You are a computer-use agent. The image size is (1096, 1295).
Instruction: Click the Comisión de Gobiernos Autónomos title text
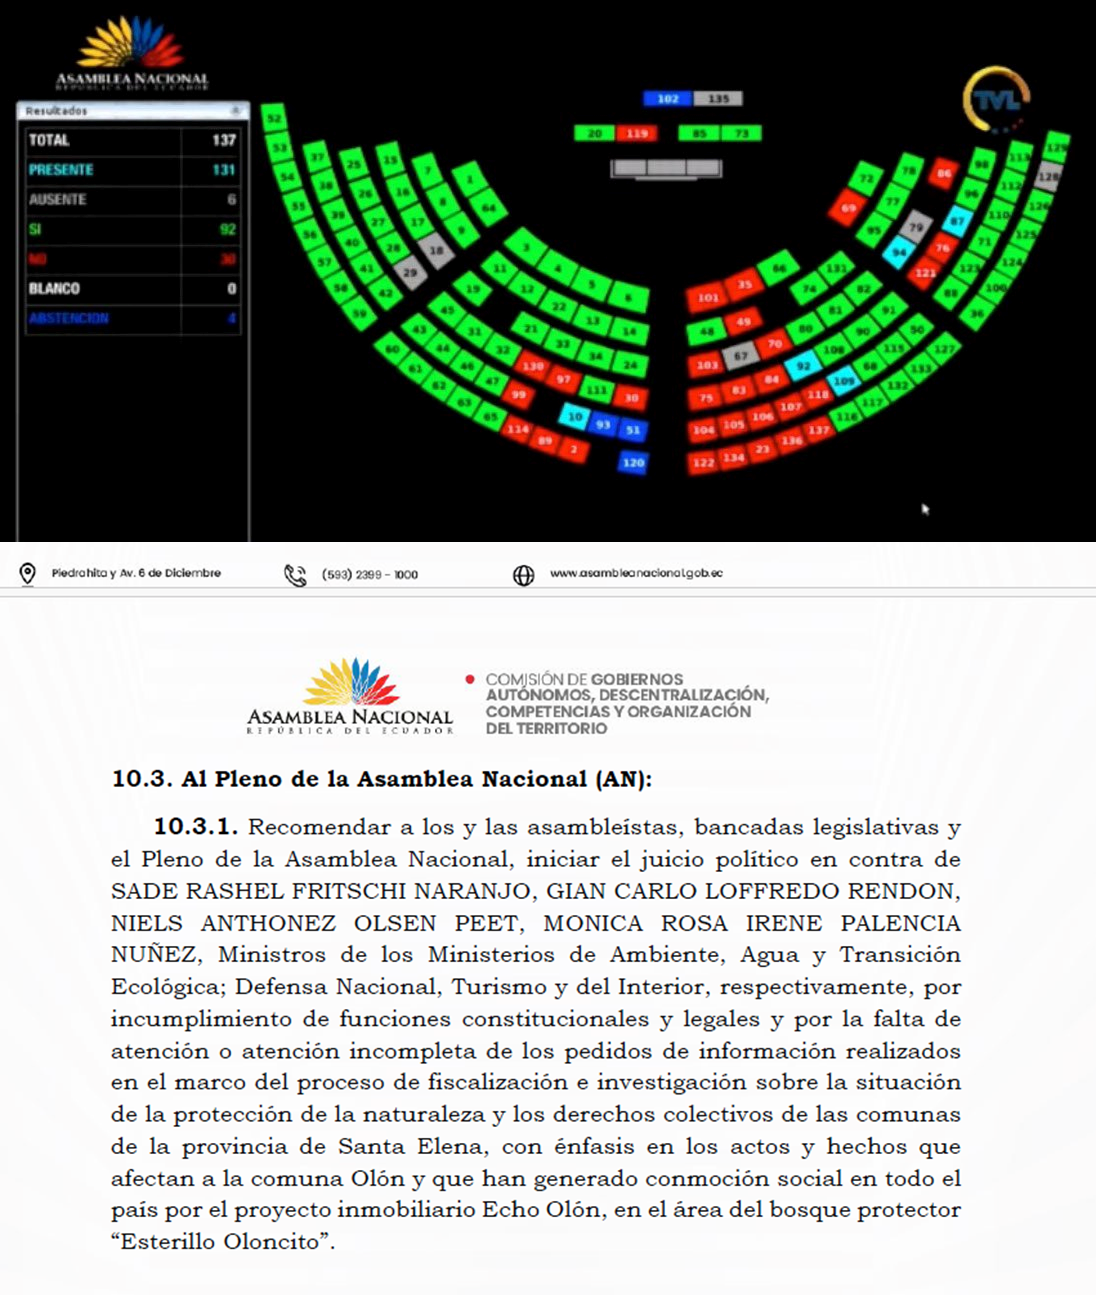[627, 704]
